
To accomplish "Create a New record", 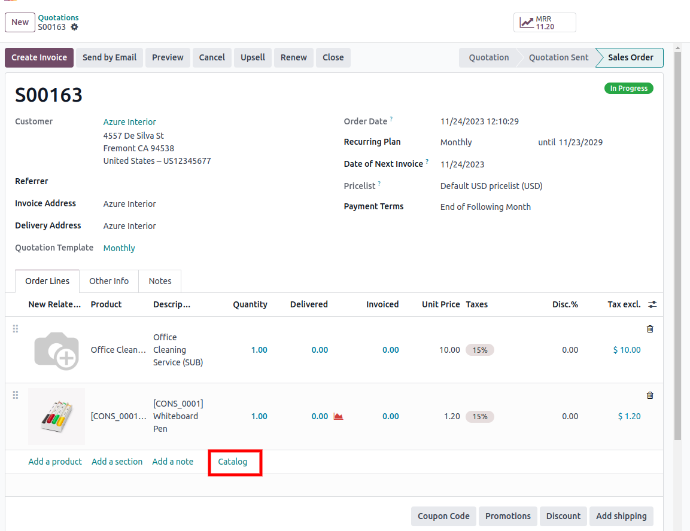I will [20, 22].
